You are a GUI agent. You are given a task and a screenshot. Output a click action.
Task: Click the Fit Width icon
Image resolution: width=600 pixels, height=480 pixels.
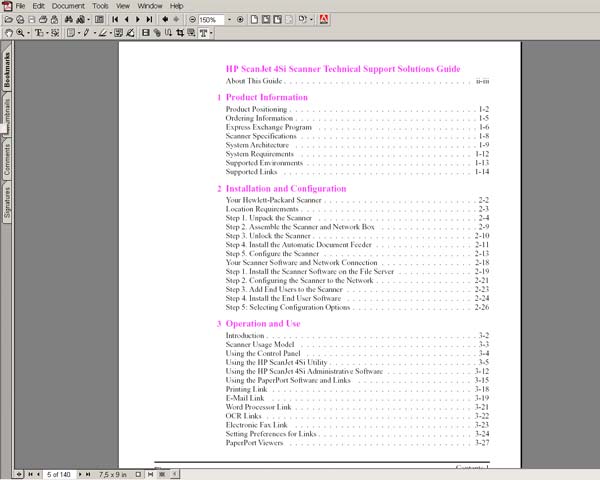point(277,20)
